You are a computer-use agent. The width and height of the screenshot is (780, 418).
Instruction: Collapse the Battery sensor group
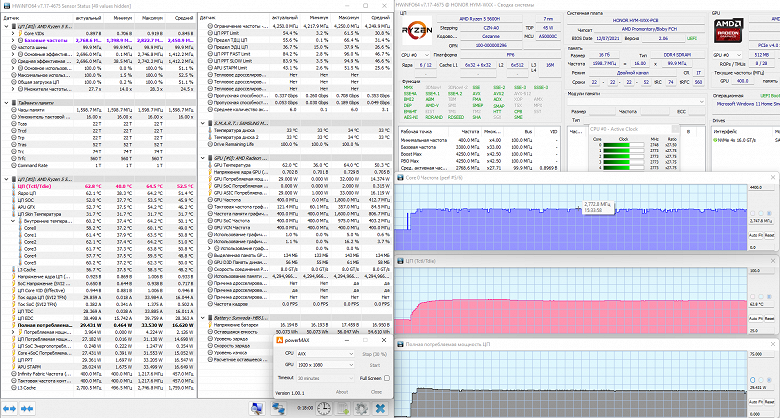pyautogui.click(x=203, y=317)
